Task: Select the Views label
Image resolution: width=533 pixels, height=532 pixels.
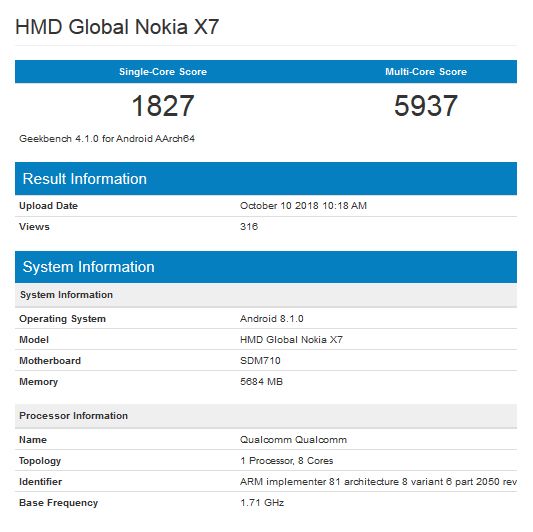Action: (x=34, y=227)
